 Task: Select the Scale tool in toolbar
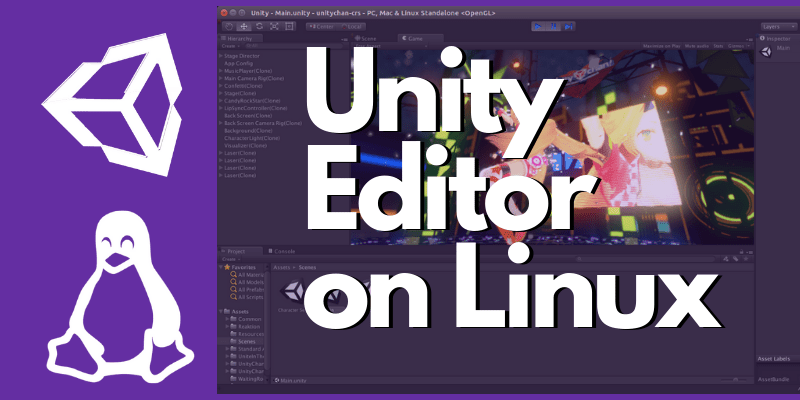(x=274, y=27)
